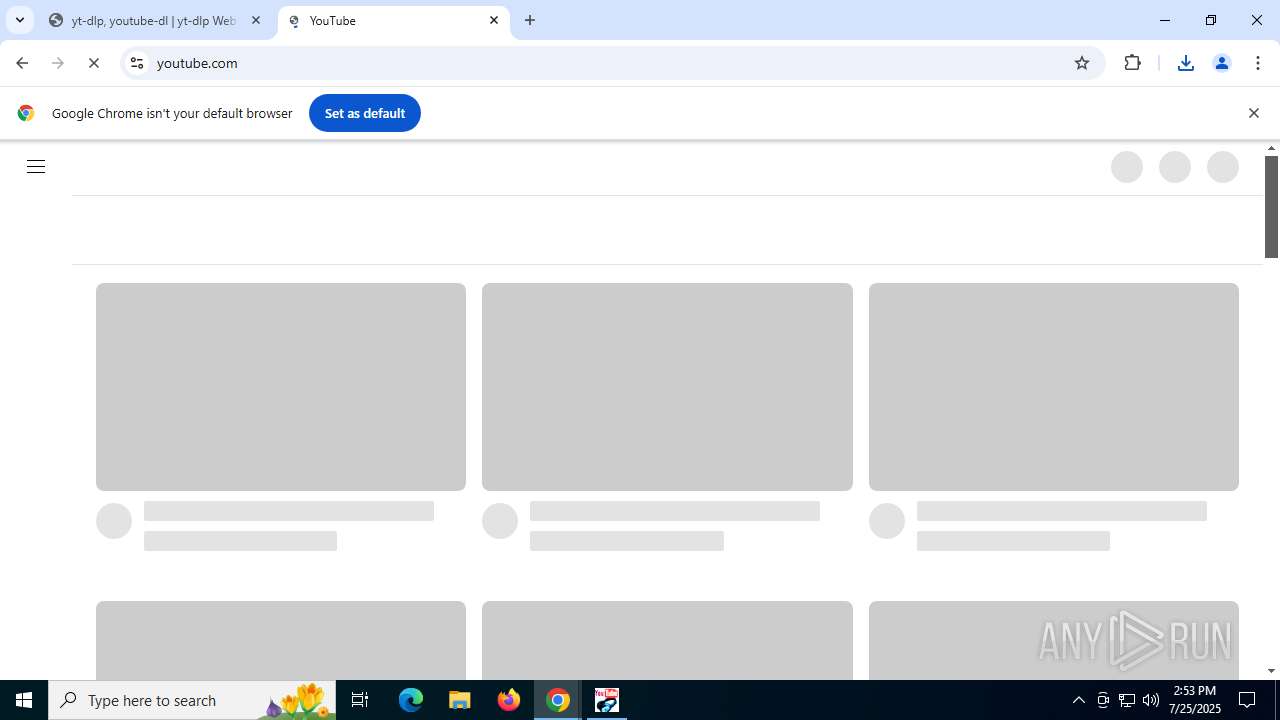Image resolution: width=1280 pixels, height=720 pixels.
Task: Dismiss the default browser infobar
Action: click(x=1253, y=113)
